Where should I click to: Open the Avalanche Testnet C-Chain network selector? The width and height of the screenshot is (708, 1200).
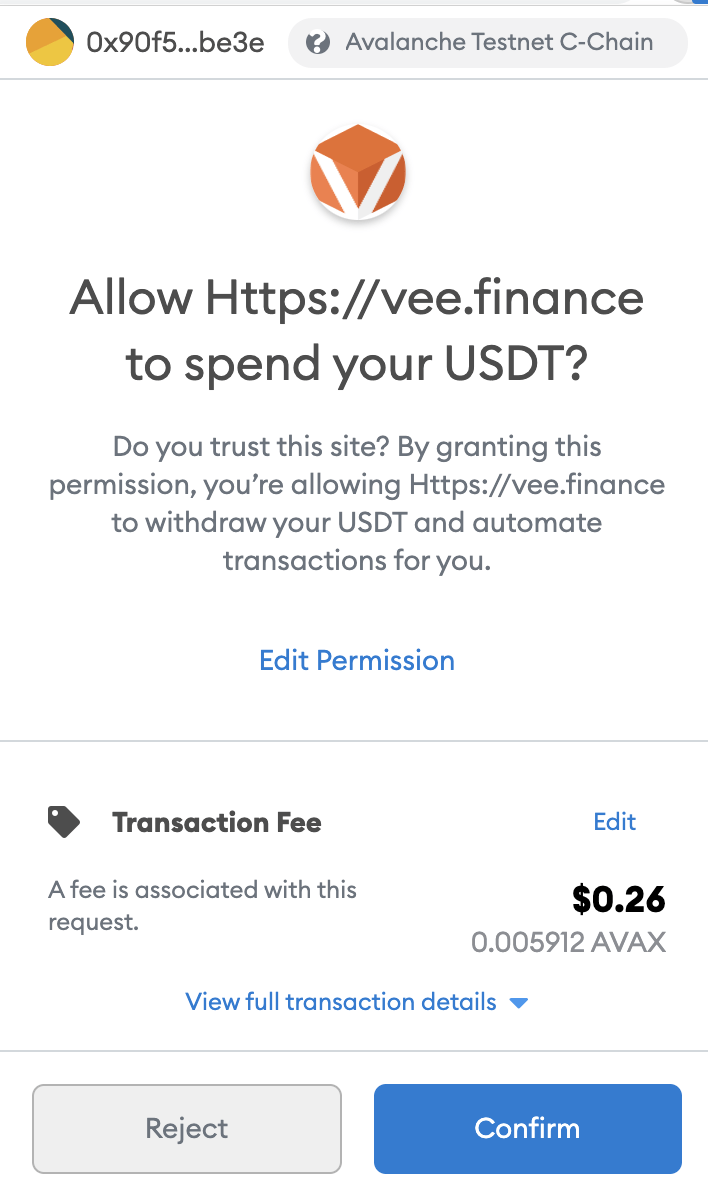click(x=487, y=42)
